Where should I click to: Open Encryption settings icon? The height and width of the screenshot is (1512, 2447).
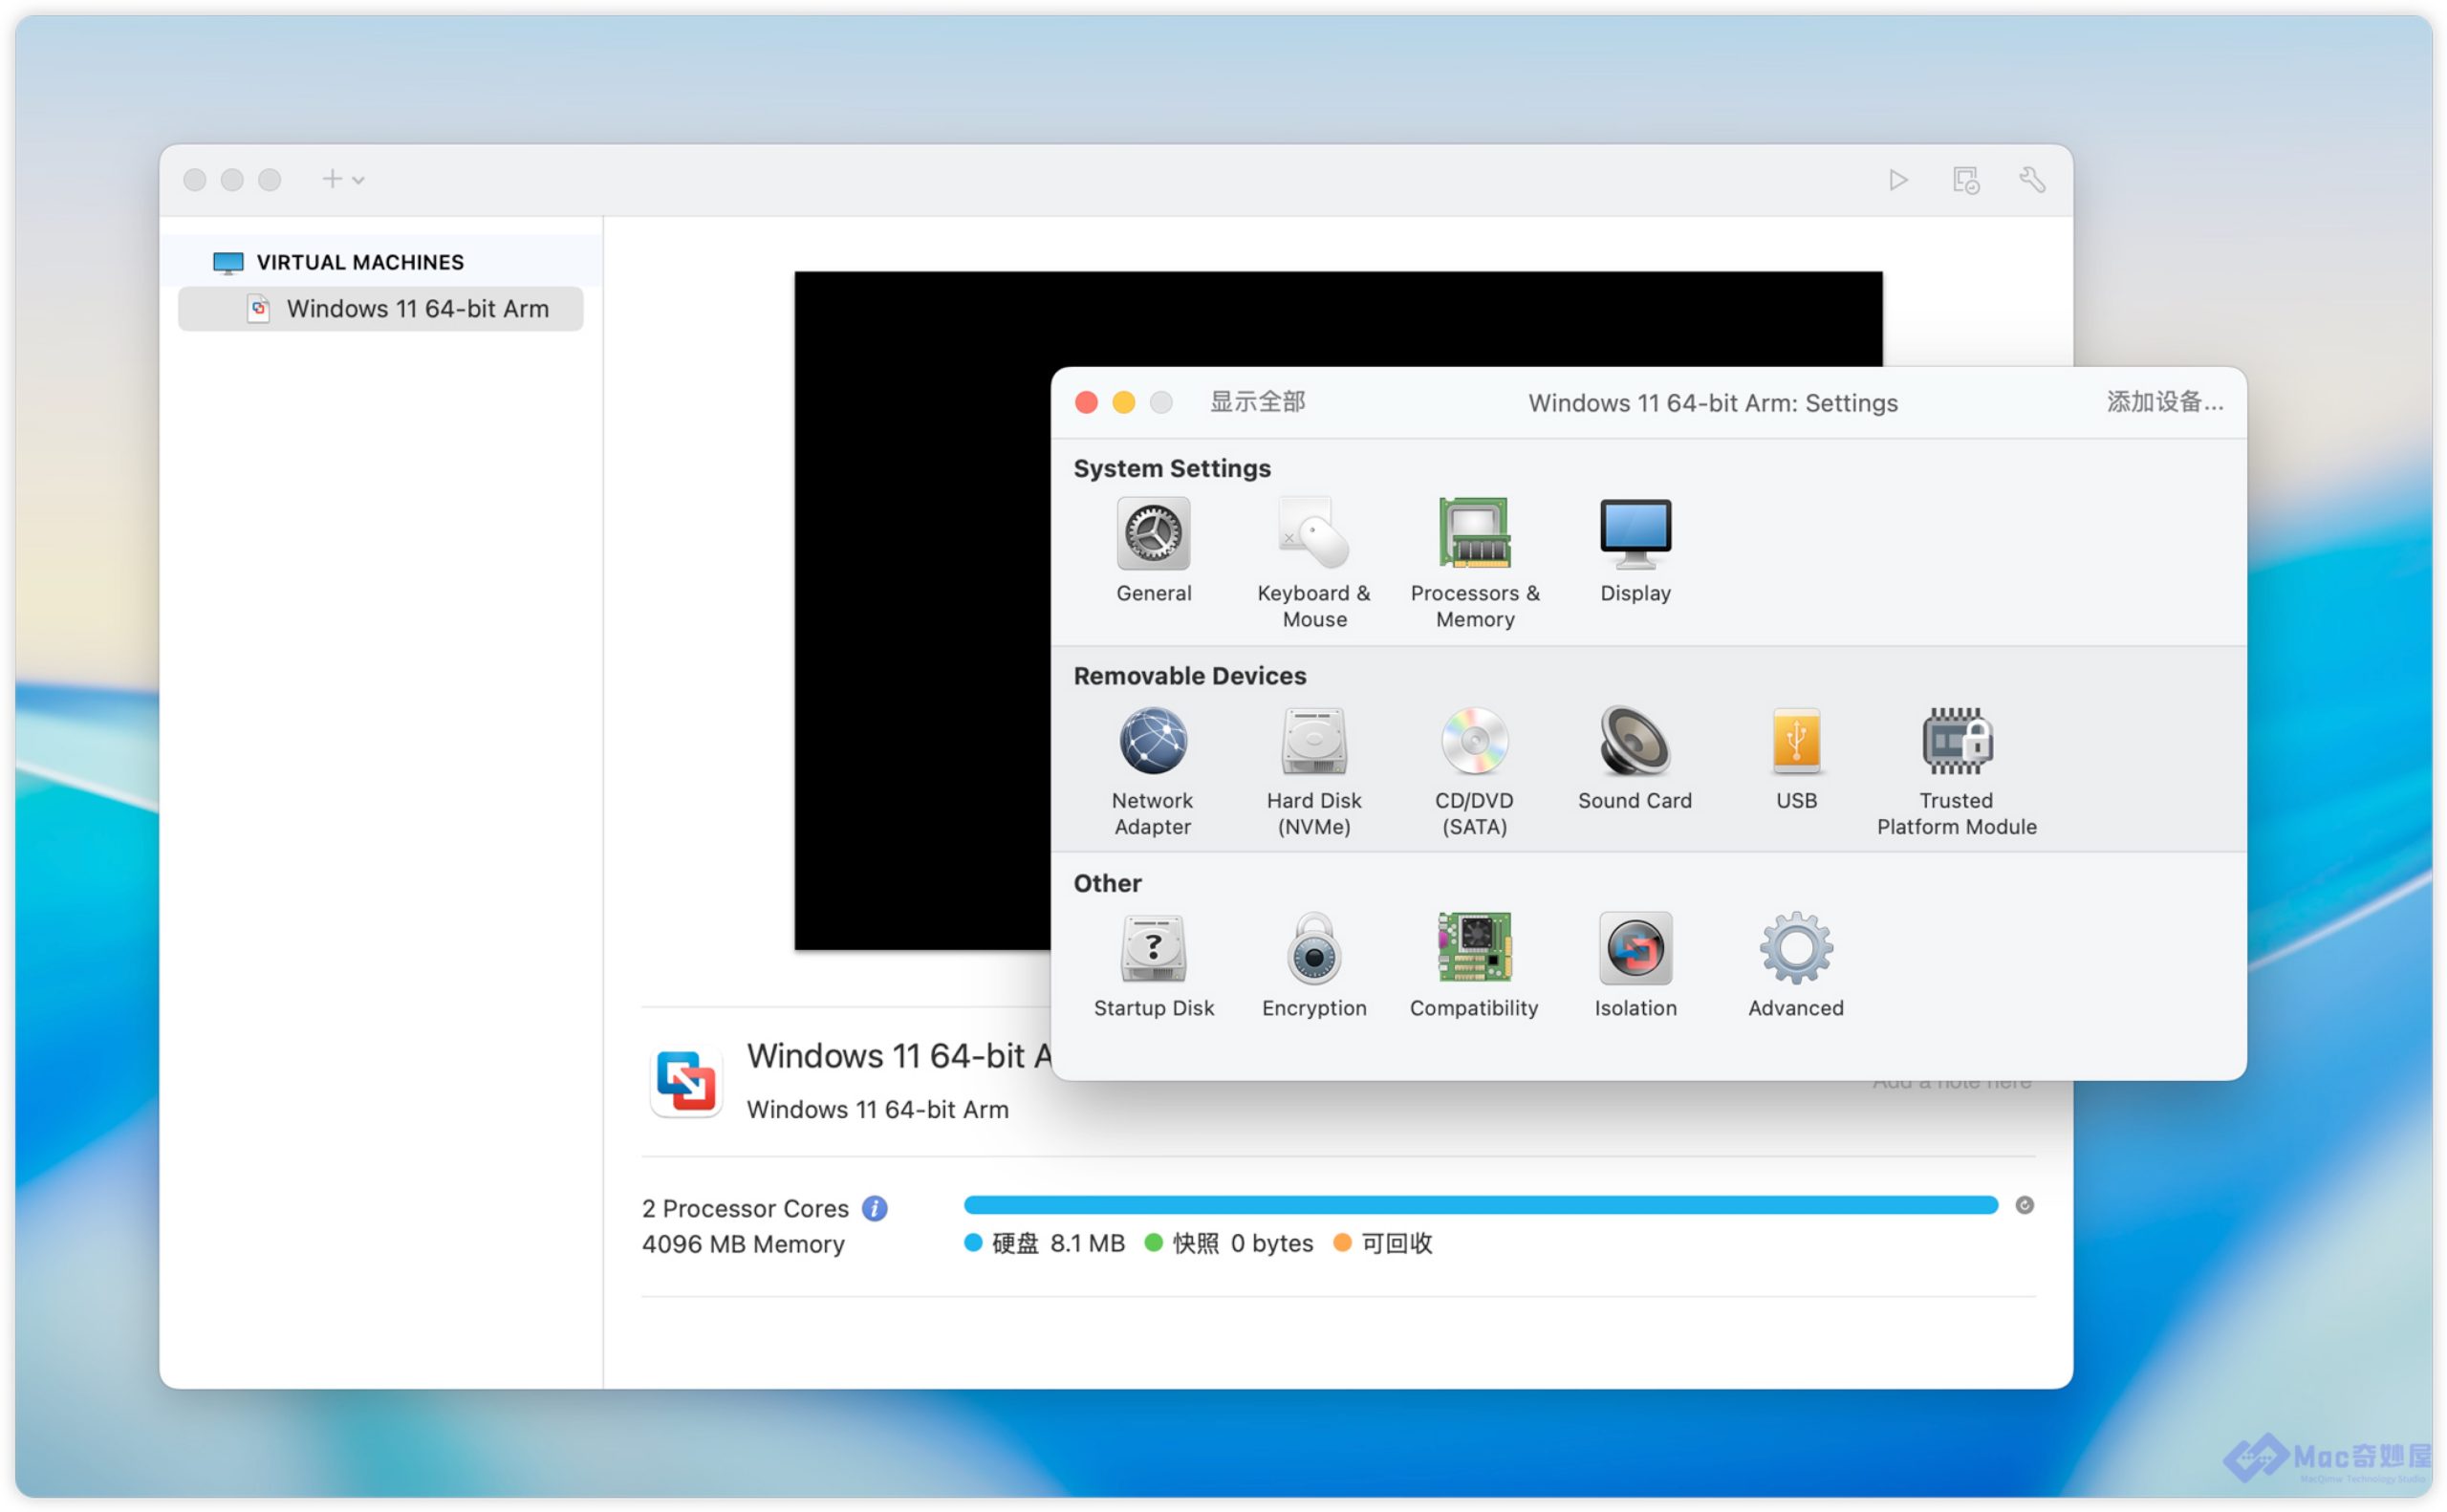point(1313,949)
